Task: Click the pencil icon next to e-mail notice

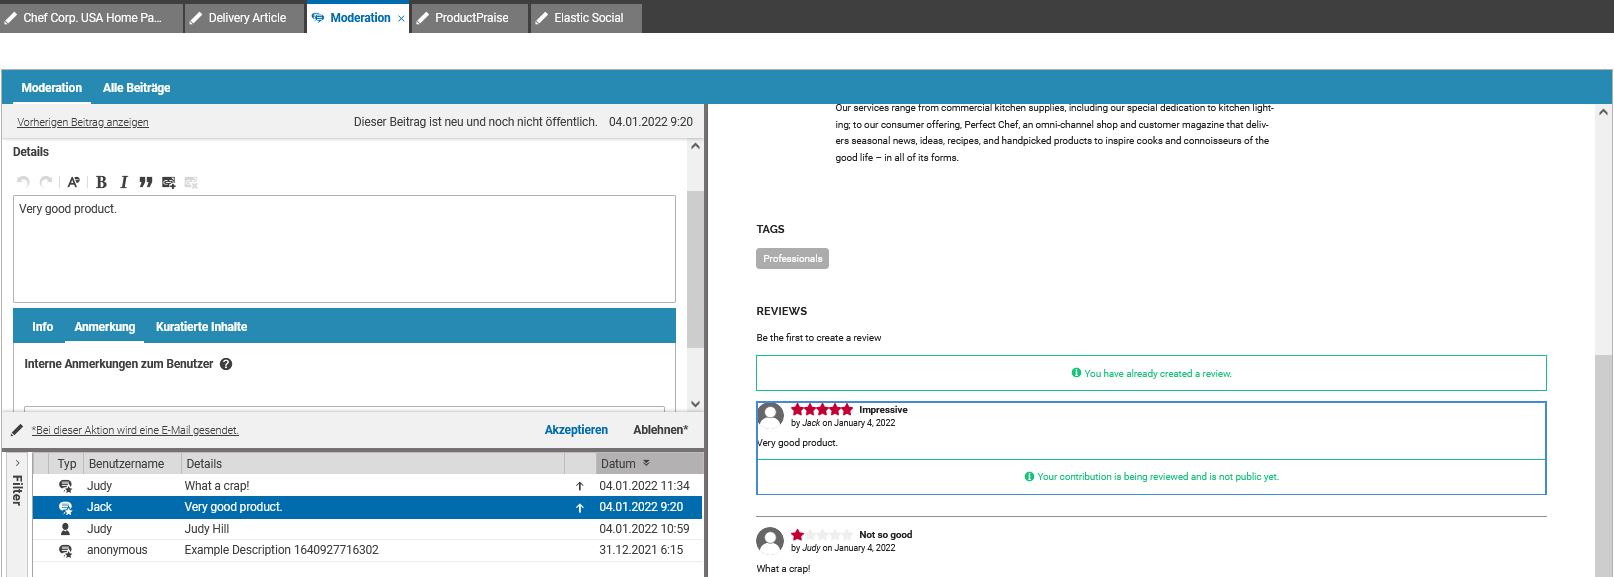Action: click(x=17, y=430)
